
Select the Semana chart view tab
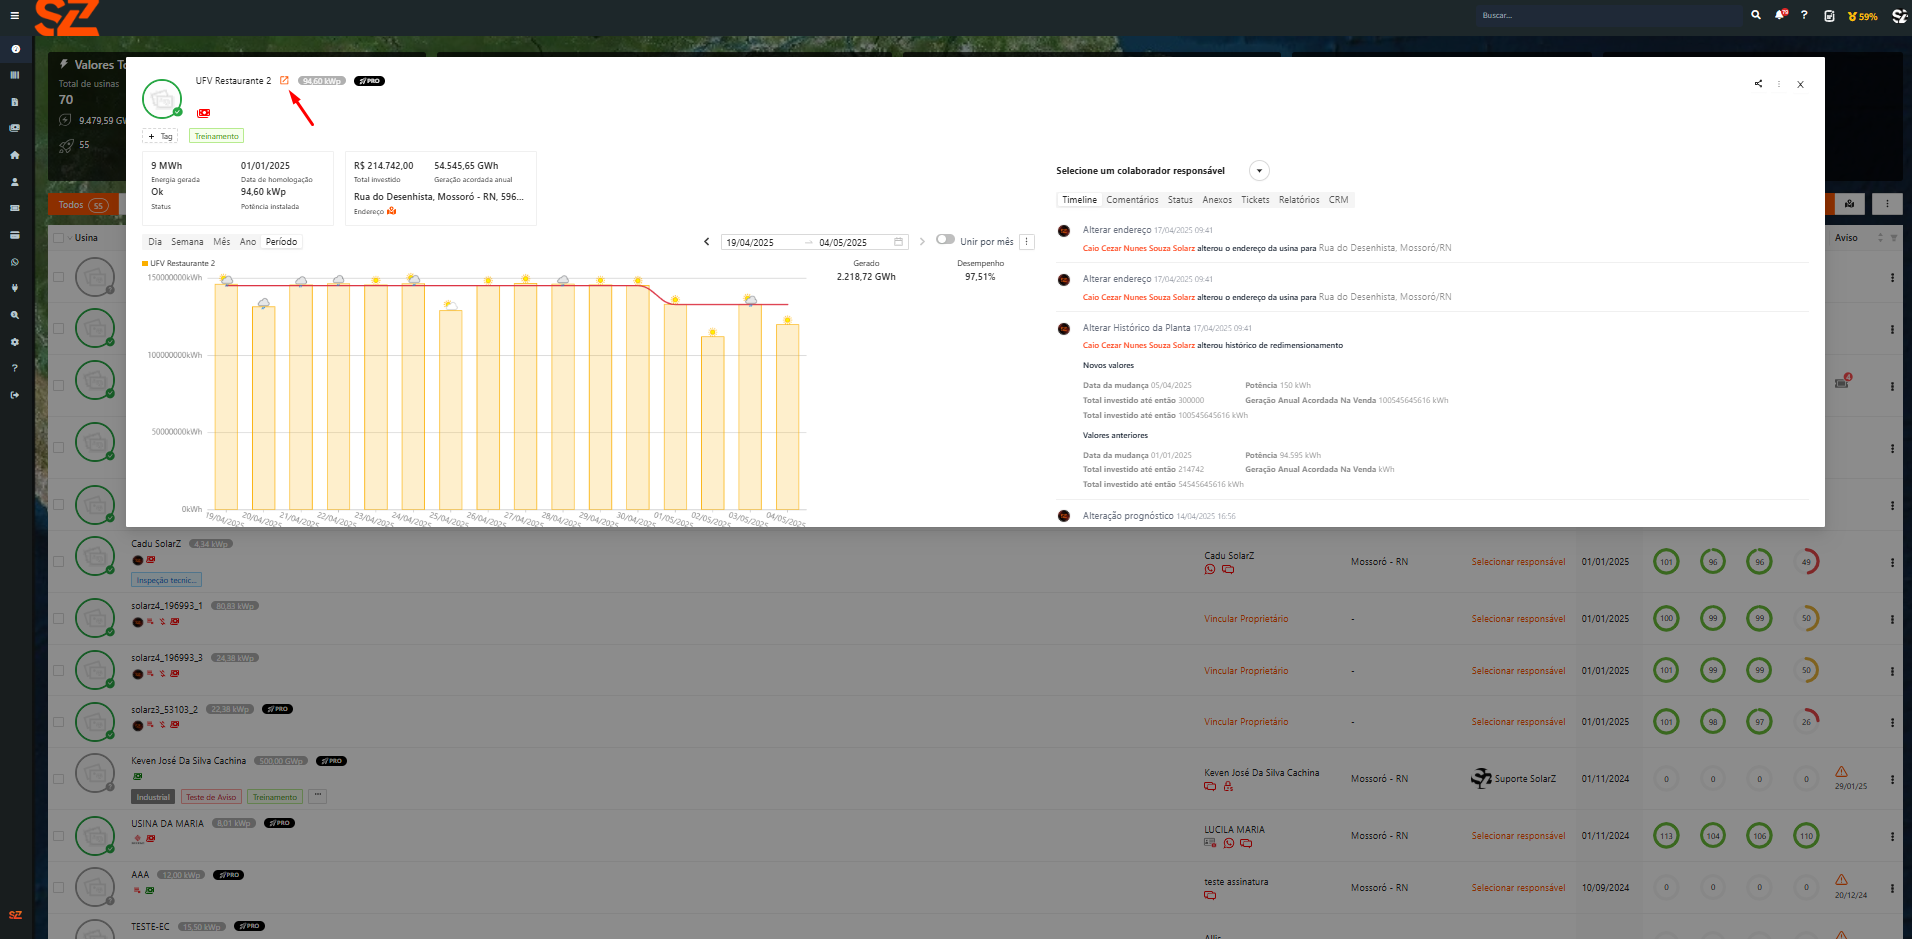(187, 242)
